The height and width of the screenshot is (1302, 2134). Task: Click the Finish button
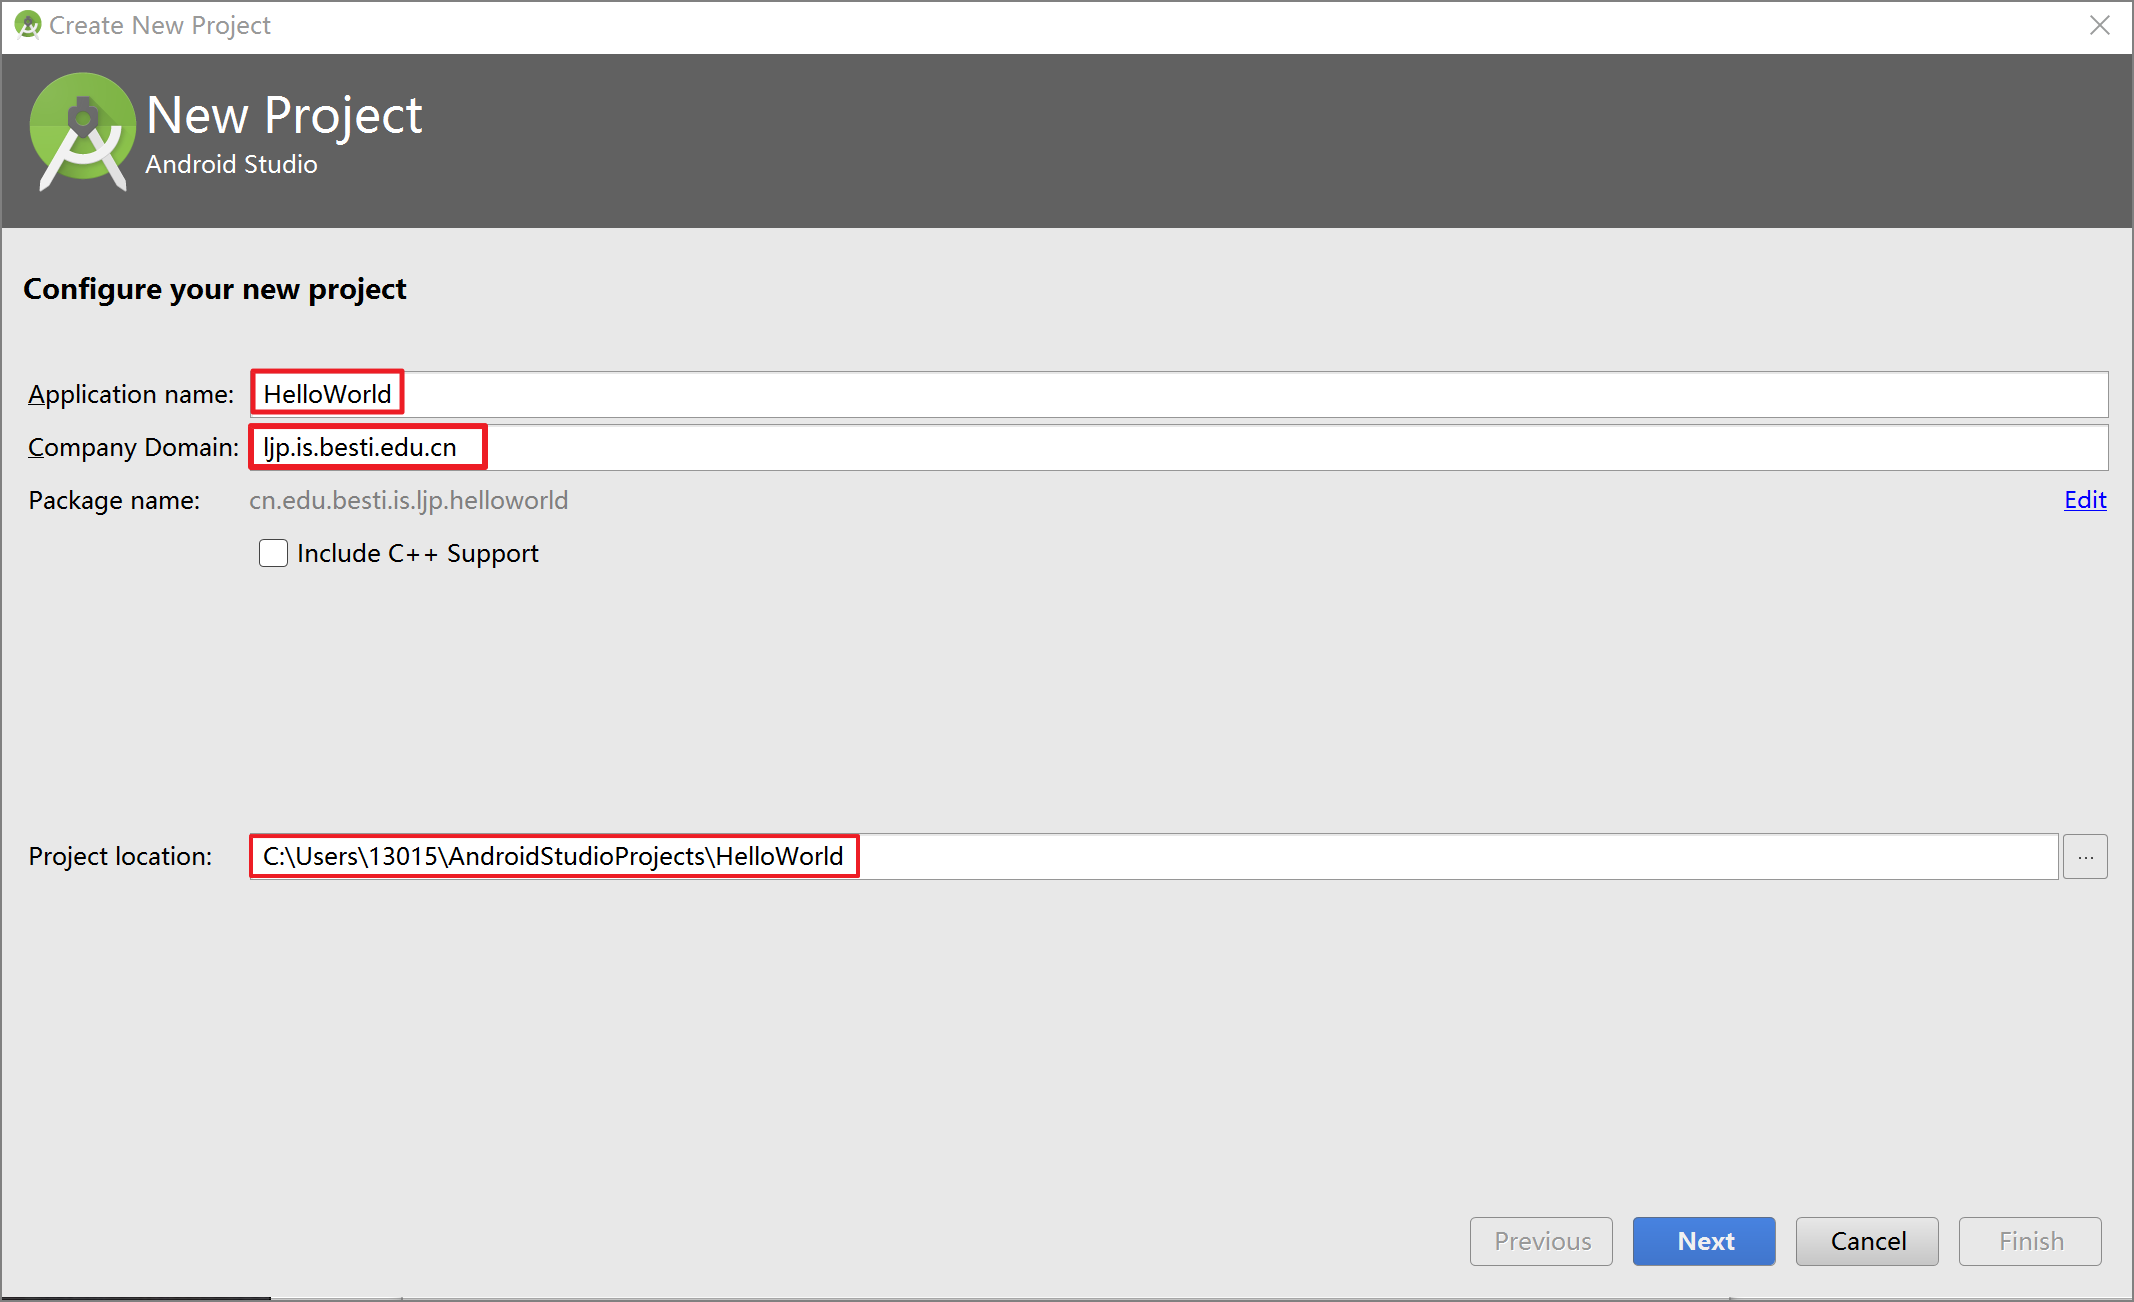tap(2030, 1241)
